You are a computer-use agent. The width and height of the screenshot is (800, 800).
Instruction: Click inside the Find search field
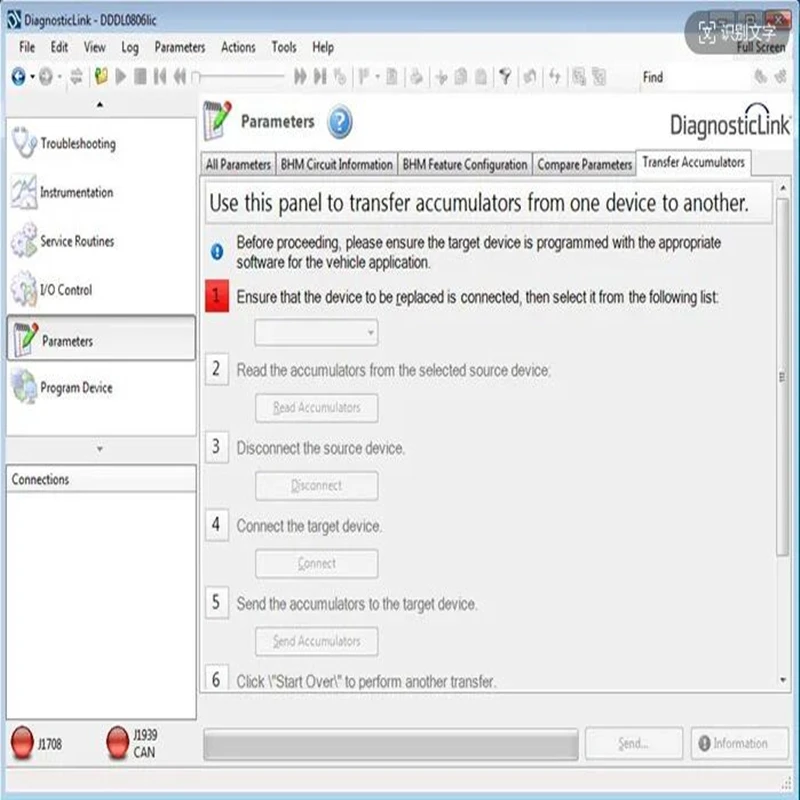pos(707,77)
